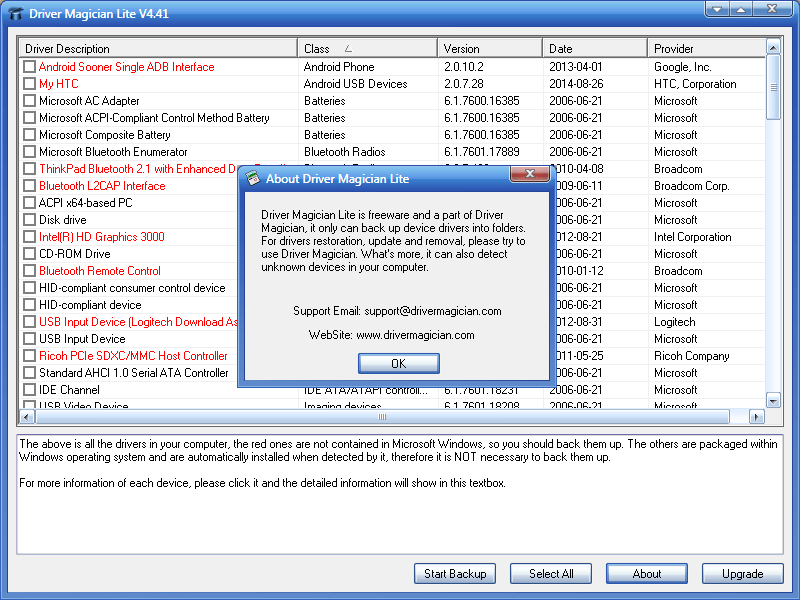Click the Intel Corporation provider cell
The width and height of the screenshot is (800, 600).
coord(692,237)
